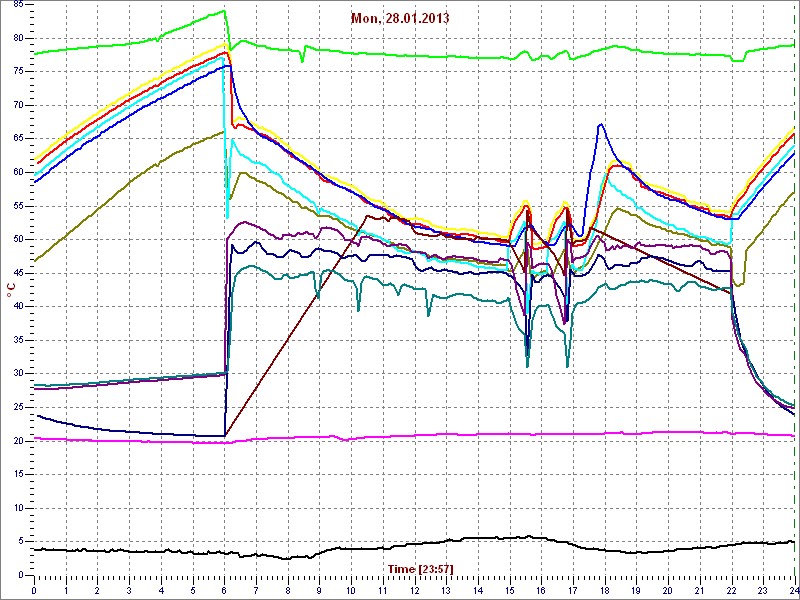
Task: Click hour 18 on the time axis
Action: [605, 591]
